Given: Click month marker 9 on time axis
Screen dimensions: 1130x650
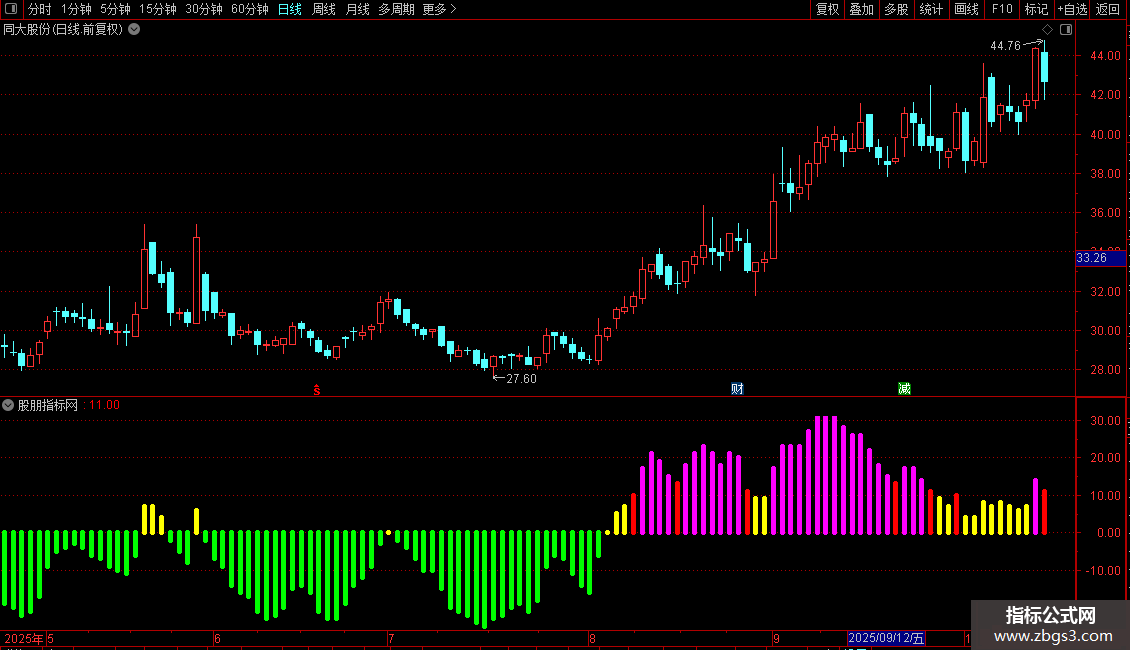Looking at the screenshot, I should pyautogui.click(x=776, y=639).
